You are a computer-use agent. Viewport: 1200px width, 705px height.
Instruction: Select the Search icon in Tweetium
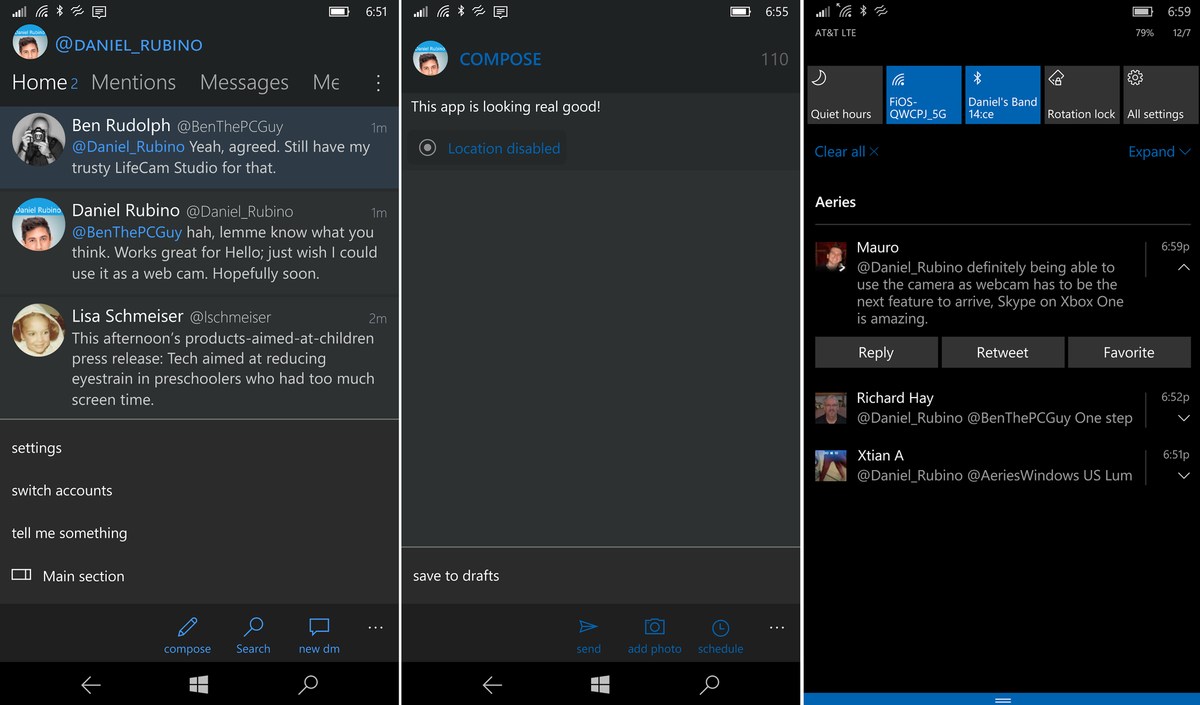coord(253,633)
